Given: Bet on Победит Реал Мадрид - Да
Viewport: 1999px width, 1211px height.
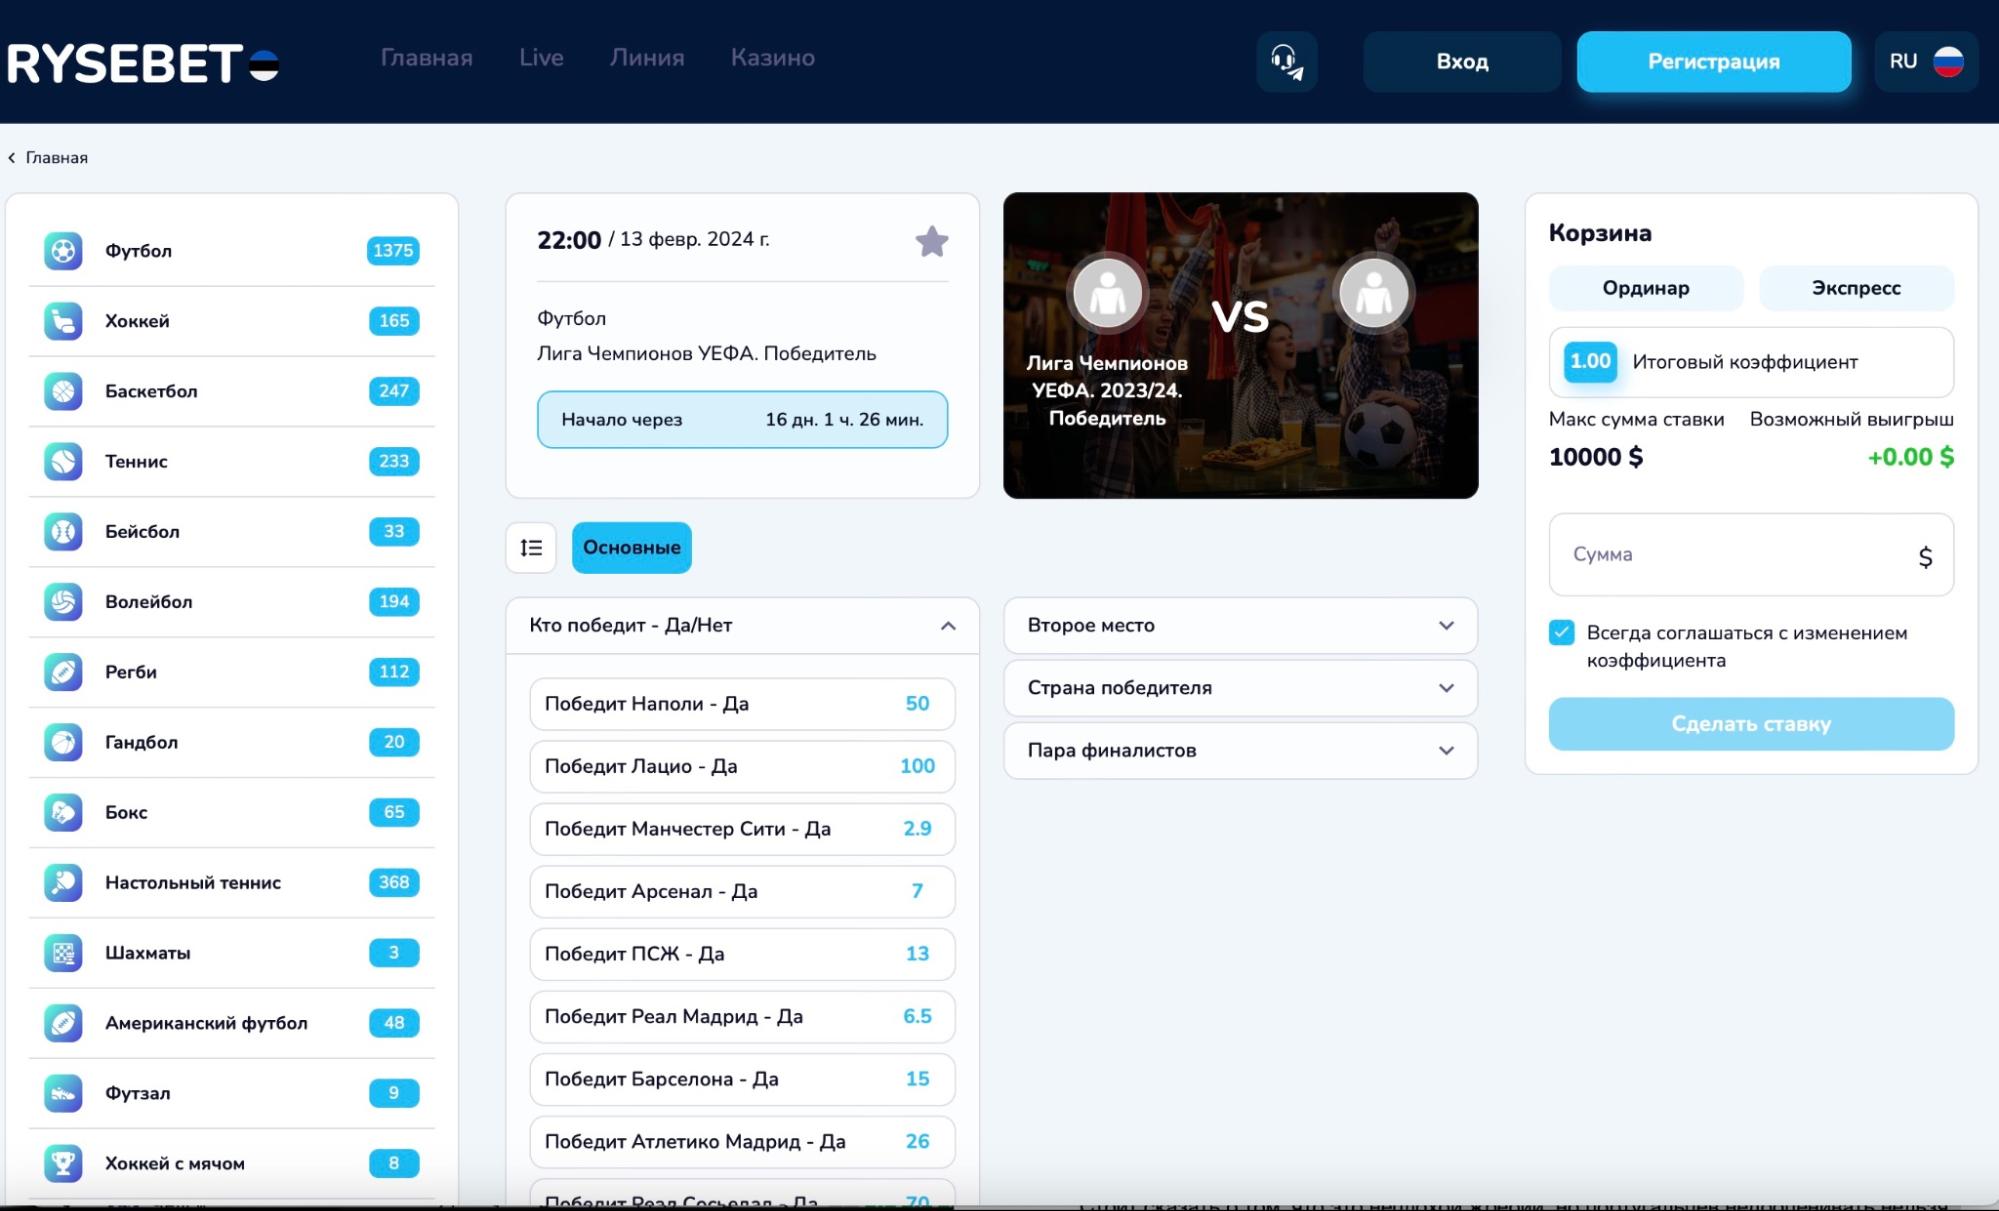Looking at the screenshot, I should click(x=742, y=1016).
